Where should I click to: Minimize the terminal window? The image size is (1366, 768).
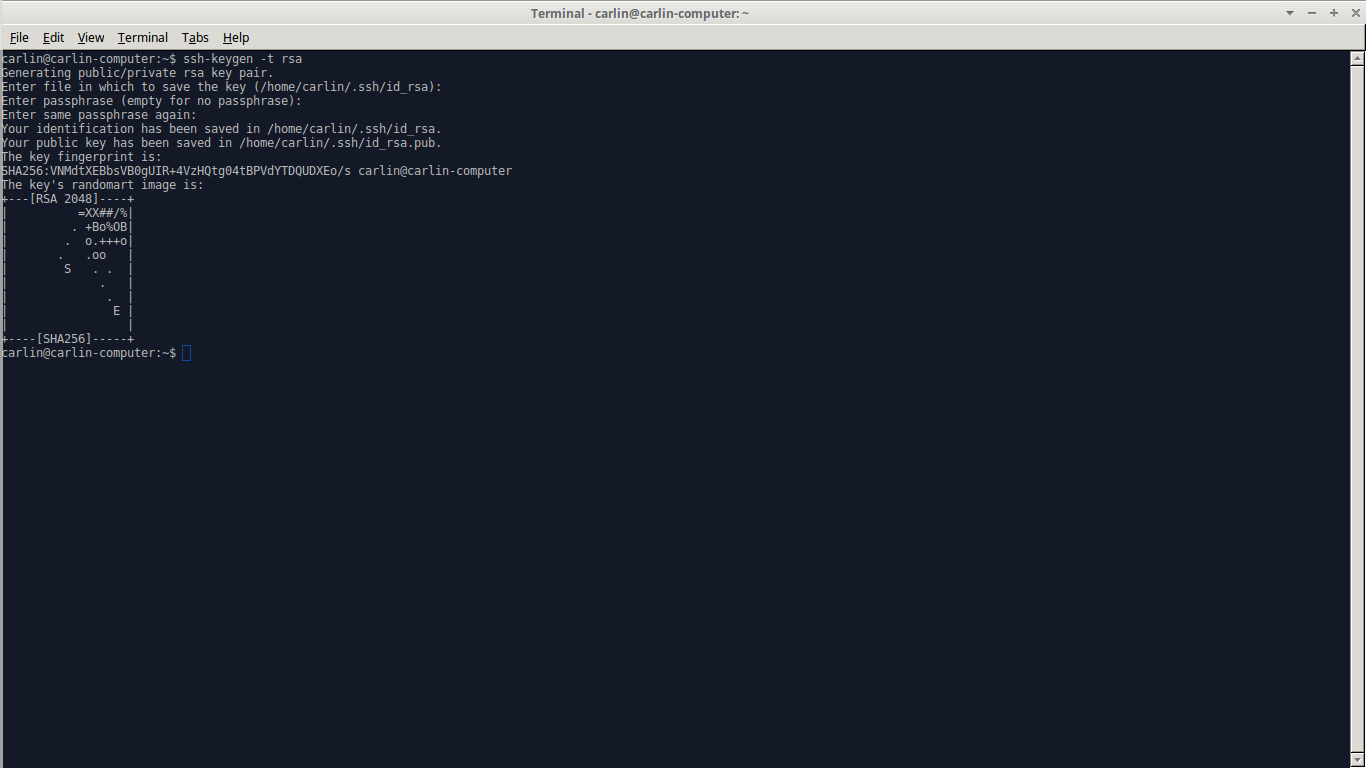point(1313,13)
